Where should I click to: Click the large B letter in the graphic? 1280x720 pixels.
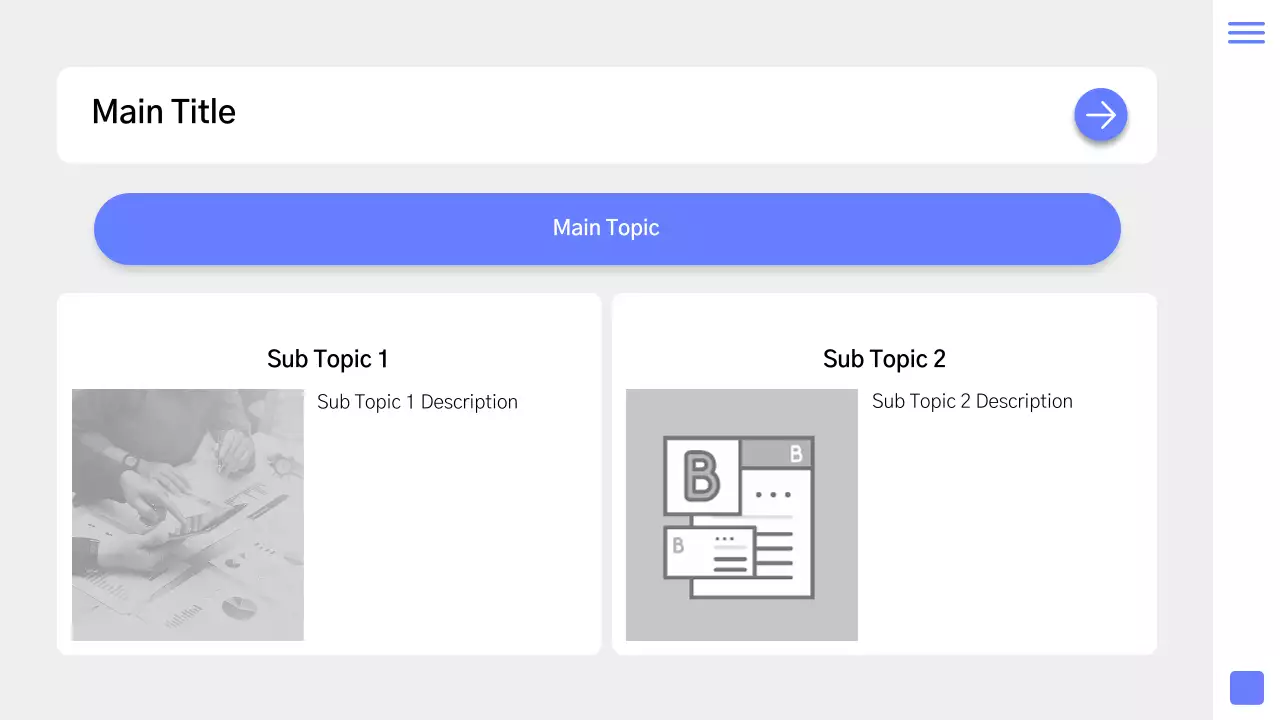click(701, 476)
